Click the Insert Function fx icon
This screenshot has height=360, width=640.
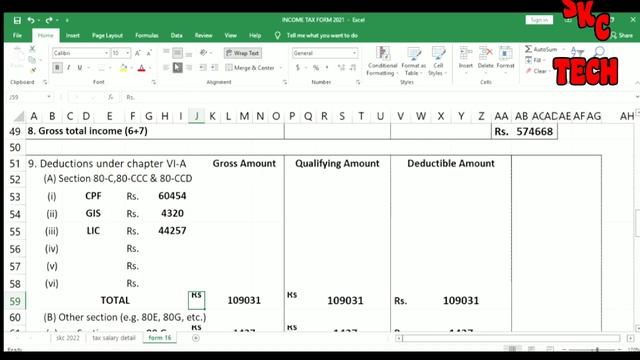[111, 97]
